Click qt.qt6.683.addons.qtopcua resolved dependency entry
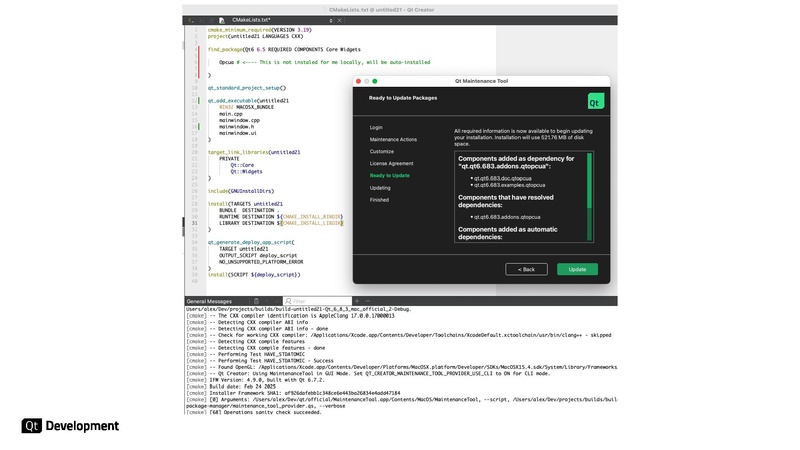 pos(507,217)
